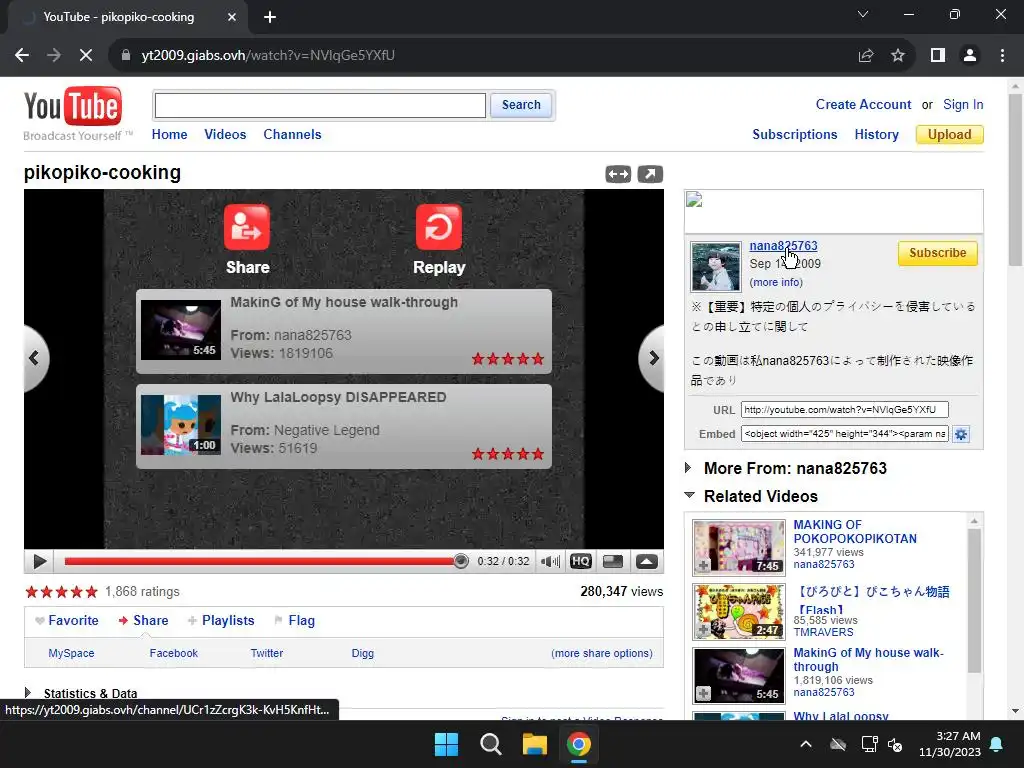Open video in full-size pop-out icon
This screenshot has width=1024, height=768.
coord(650,174)
